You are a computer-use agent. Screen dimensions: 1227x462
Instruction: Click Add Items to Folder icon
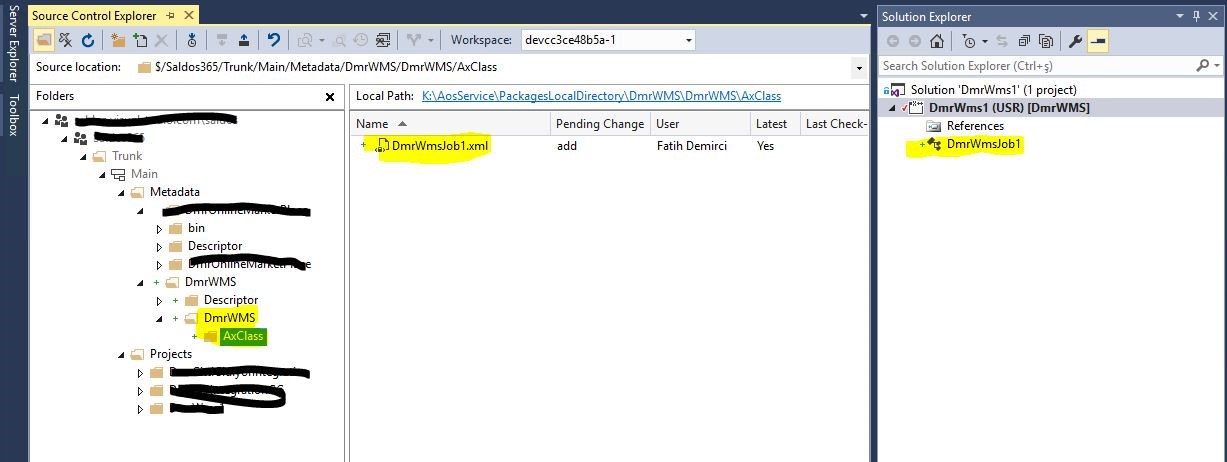[x=140, y=40]
